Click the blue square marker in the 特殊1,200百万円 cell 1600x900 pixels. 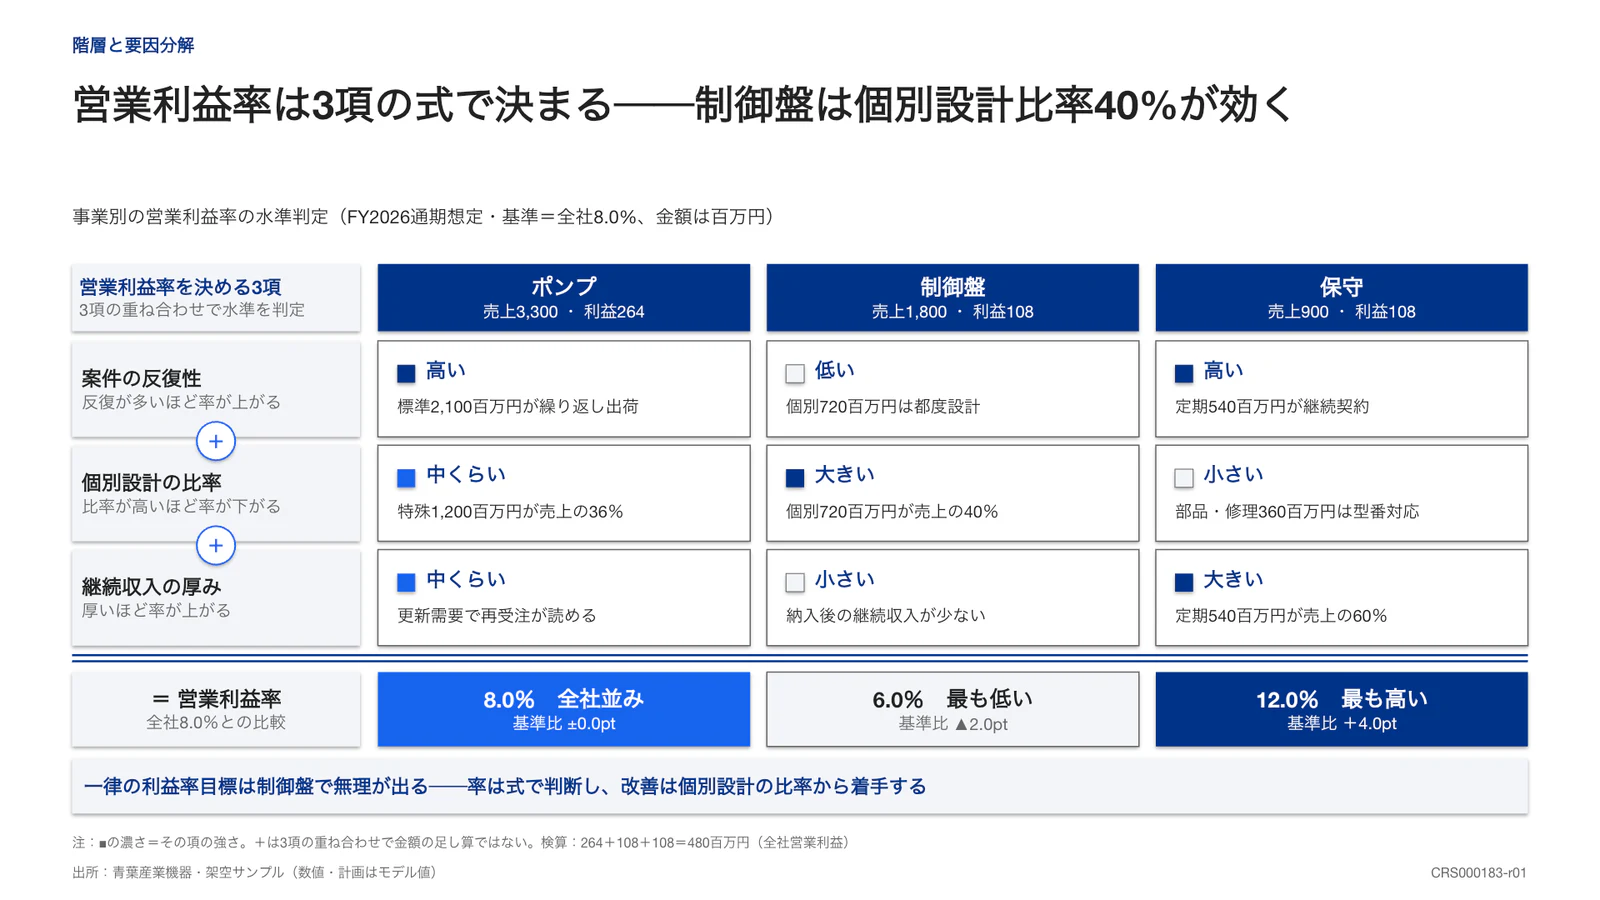coord(406,478)
